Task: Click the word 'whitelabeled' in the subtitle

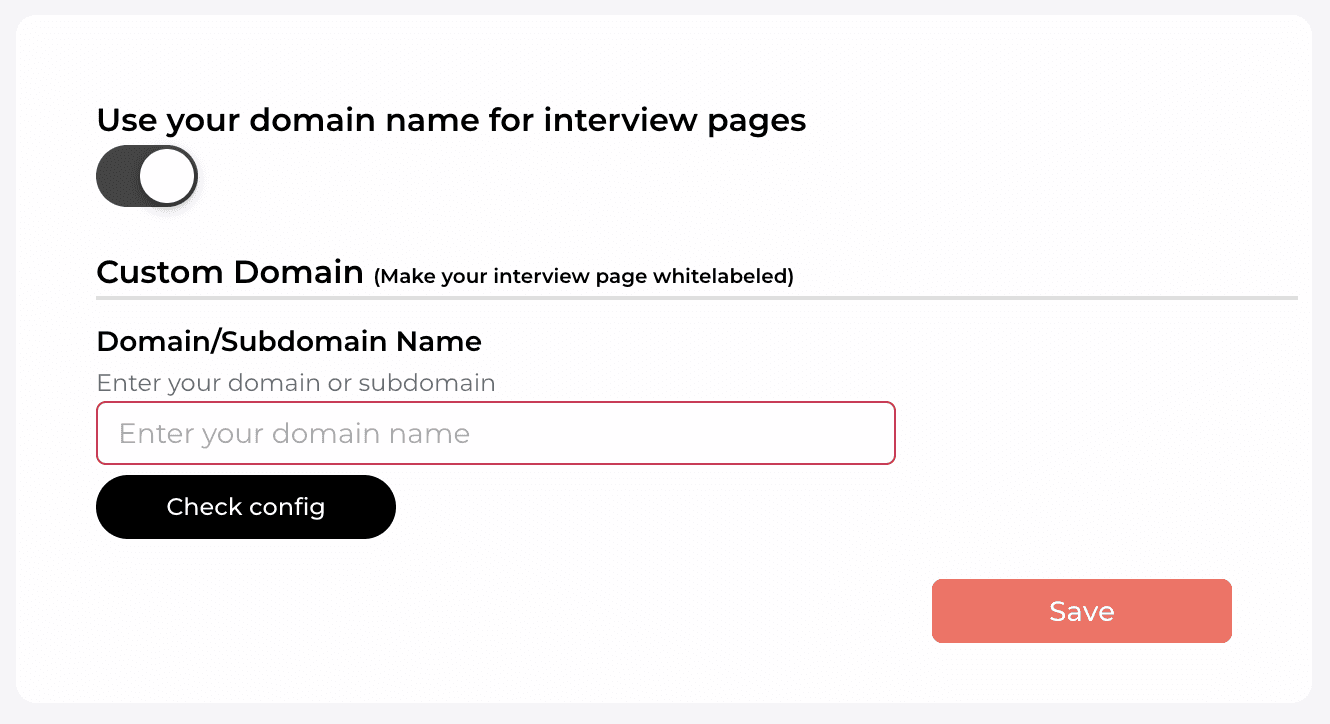Action: (x=723, y=276)
